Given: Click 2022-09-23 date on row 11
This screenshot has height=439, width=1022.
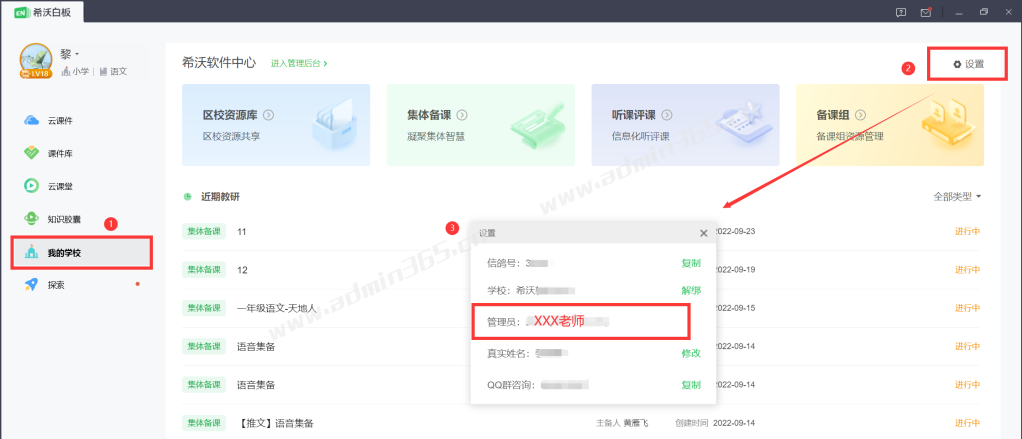Looking at the screenshot, I should pos(735,231).
